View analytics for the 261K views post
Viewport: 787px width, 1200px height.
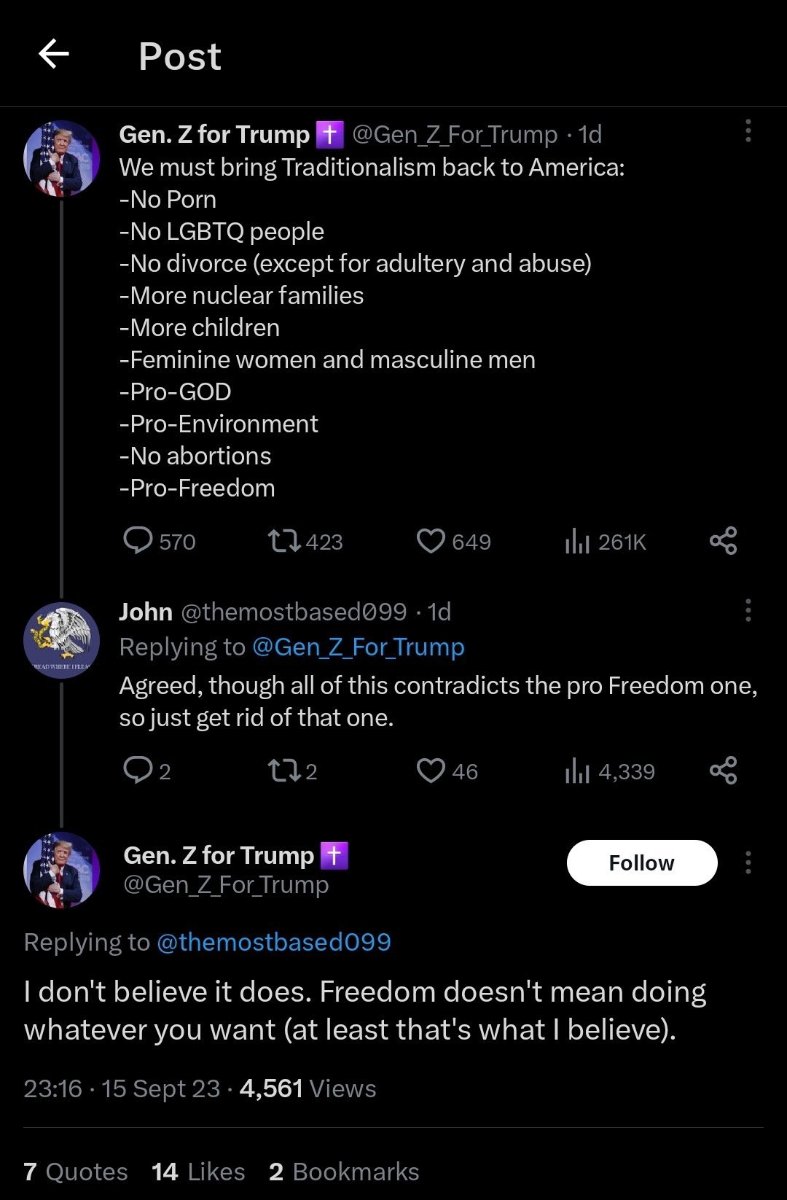click(575, 541)
